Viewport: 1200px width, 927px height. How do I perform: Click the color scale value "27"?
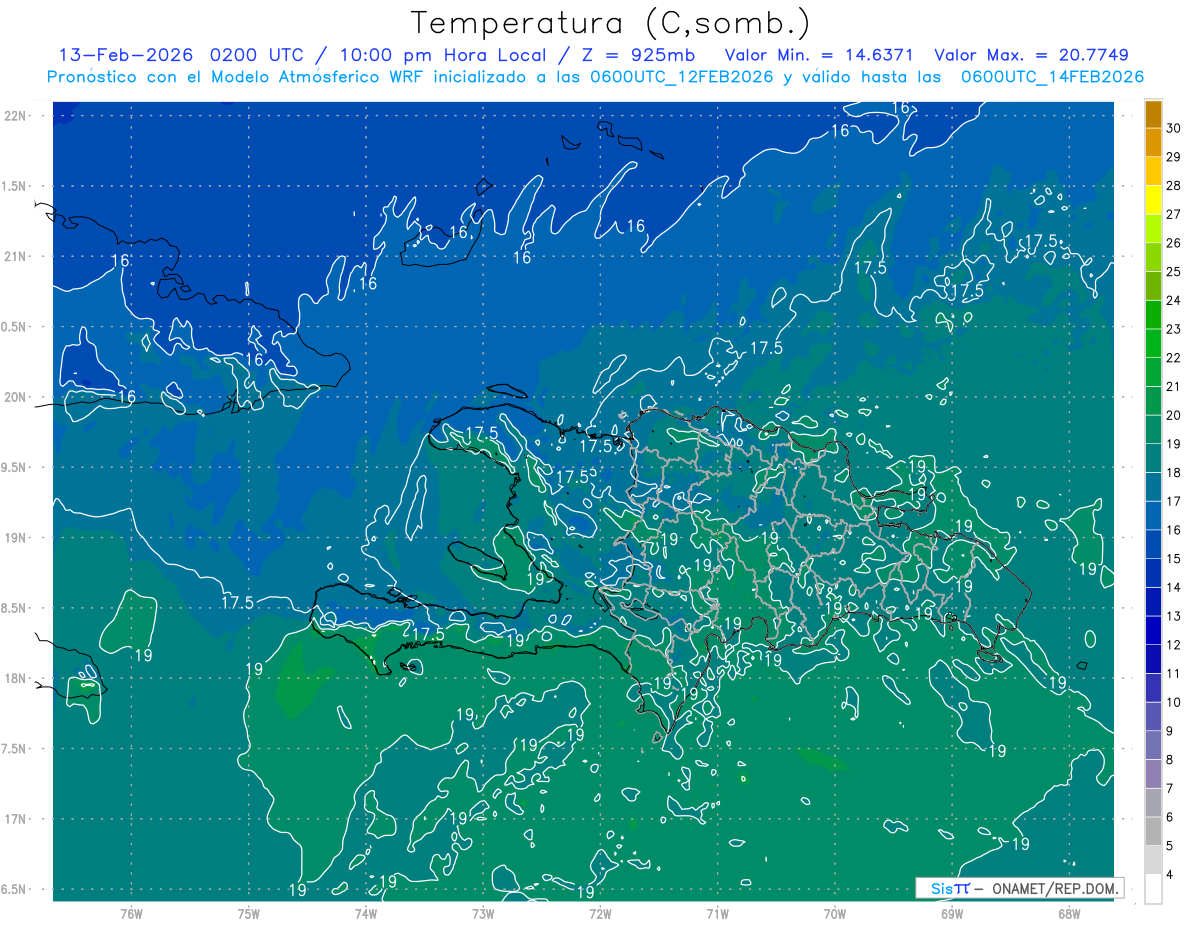point(1174,214)
